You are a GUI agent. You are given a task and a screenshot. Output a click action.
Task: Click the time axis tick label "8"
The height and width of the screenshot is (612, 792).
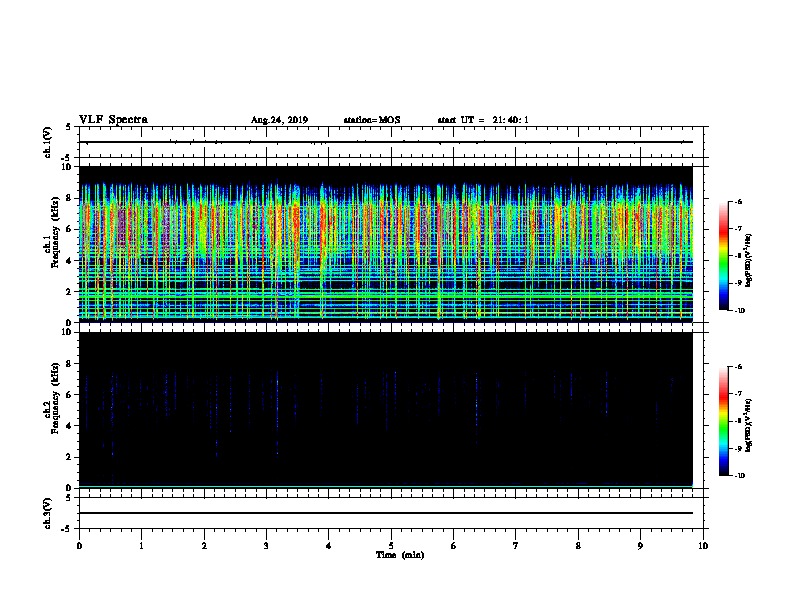tap(578, 546)
